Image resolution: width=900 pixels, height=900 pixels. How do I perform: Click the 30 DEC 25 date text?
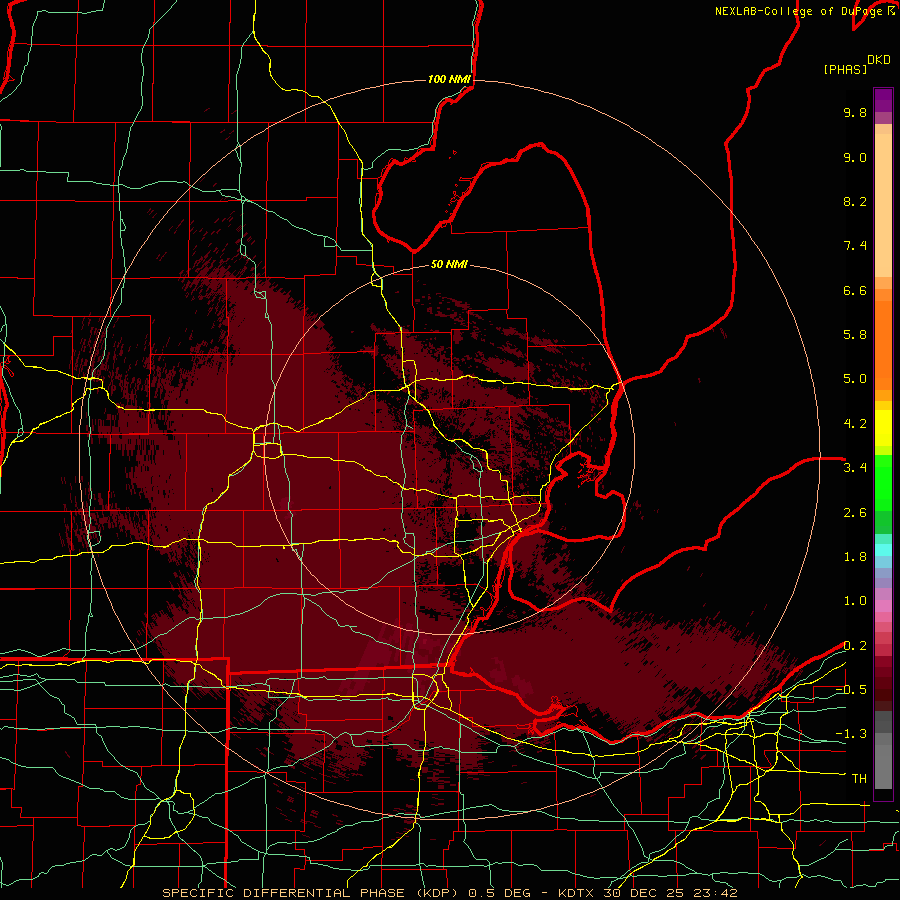(645, 893)
